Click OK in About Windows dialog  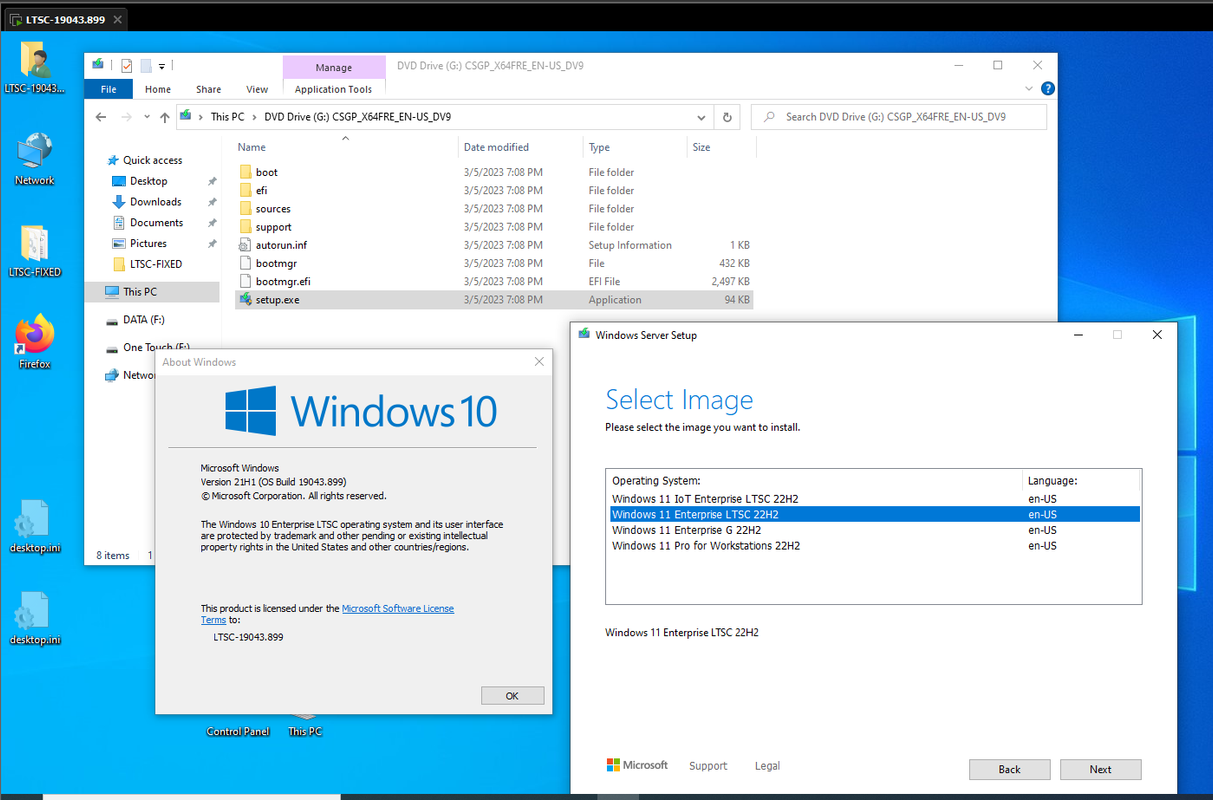512,696
